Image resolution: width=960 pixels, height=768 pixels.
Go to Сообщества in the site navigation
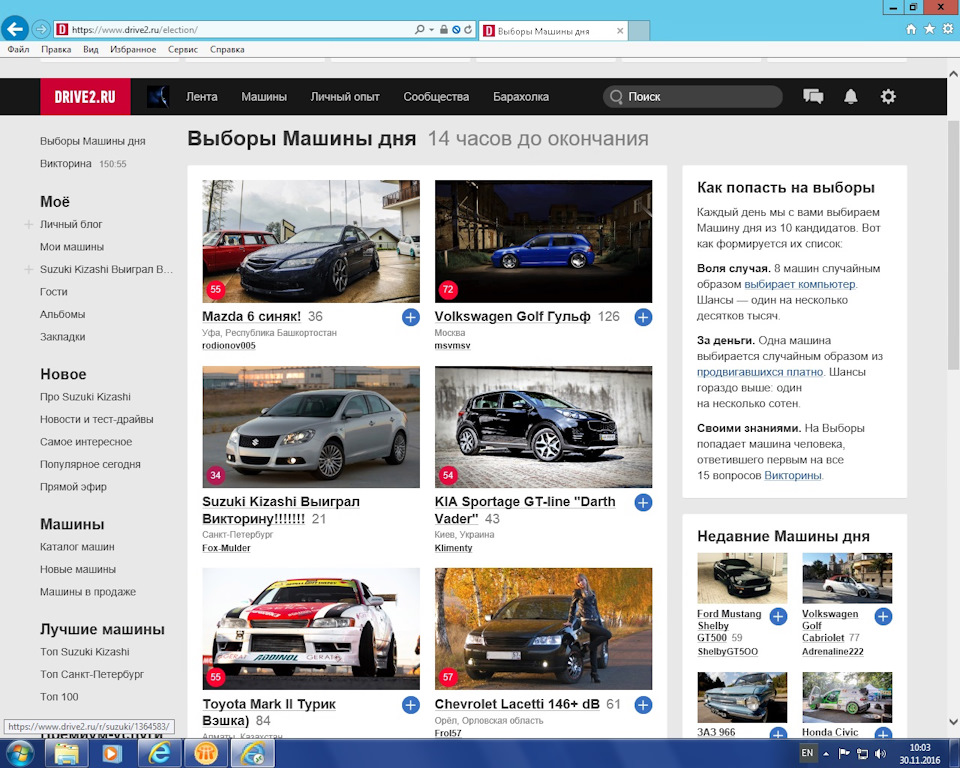point(437,97)
